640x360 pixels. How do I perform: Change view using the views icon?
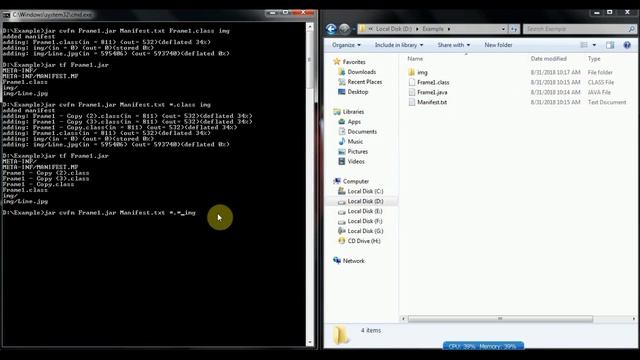click(584, 45)
